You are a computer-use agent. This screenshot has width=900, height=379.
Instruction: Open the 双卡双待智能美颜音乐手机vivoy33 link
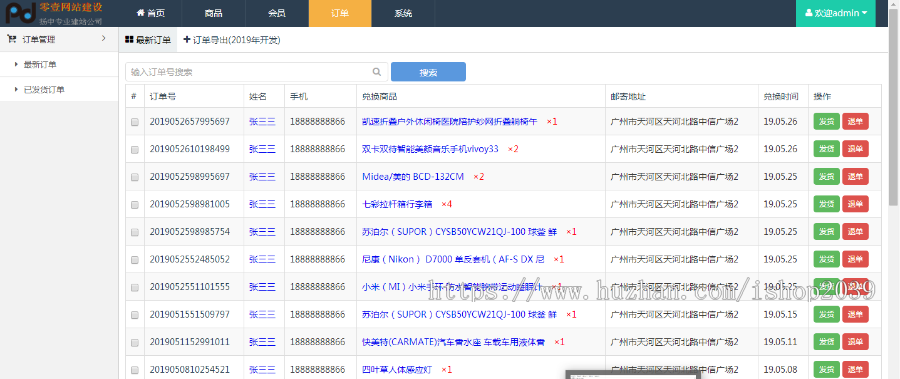click(x=430, y=149)
